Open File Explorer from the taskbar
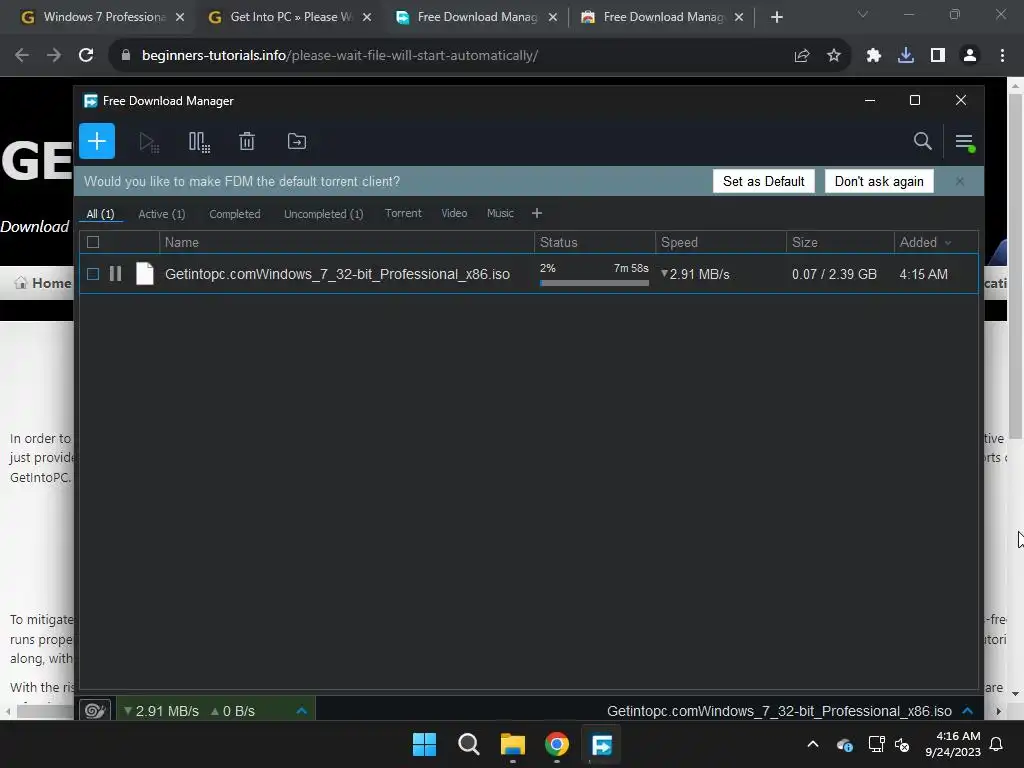This screenshot has width=1024, height=768. pos(513,744)
